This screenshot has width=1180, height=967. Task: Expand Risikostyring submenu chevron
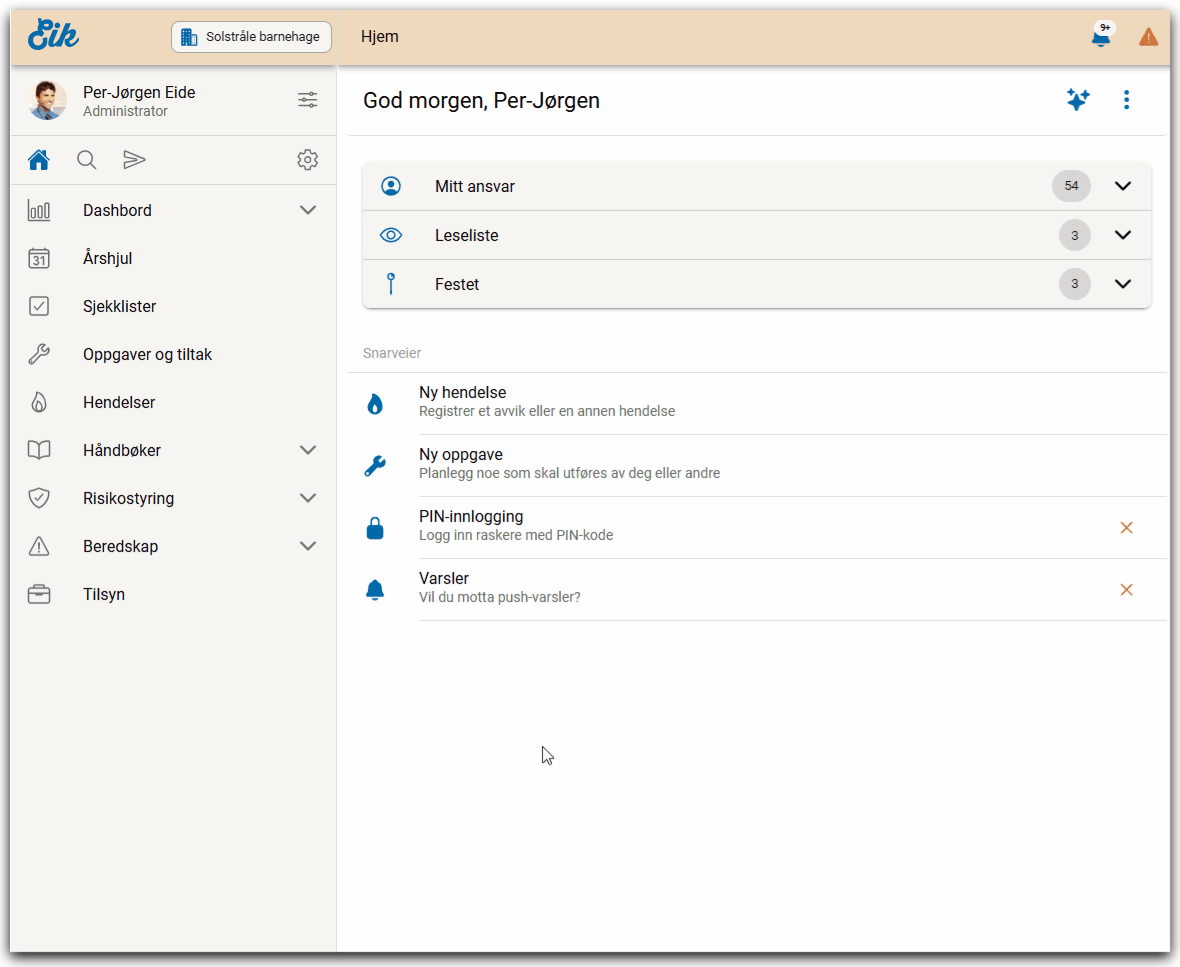tap(308, 498)
